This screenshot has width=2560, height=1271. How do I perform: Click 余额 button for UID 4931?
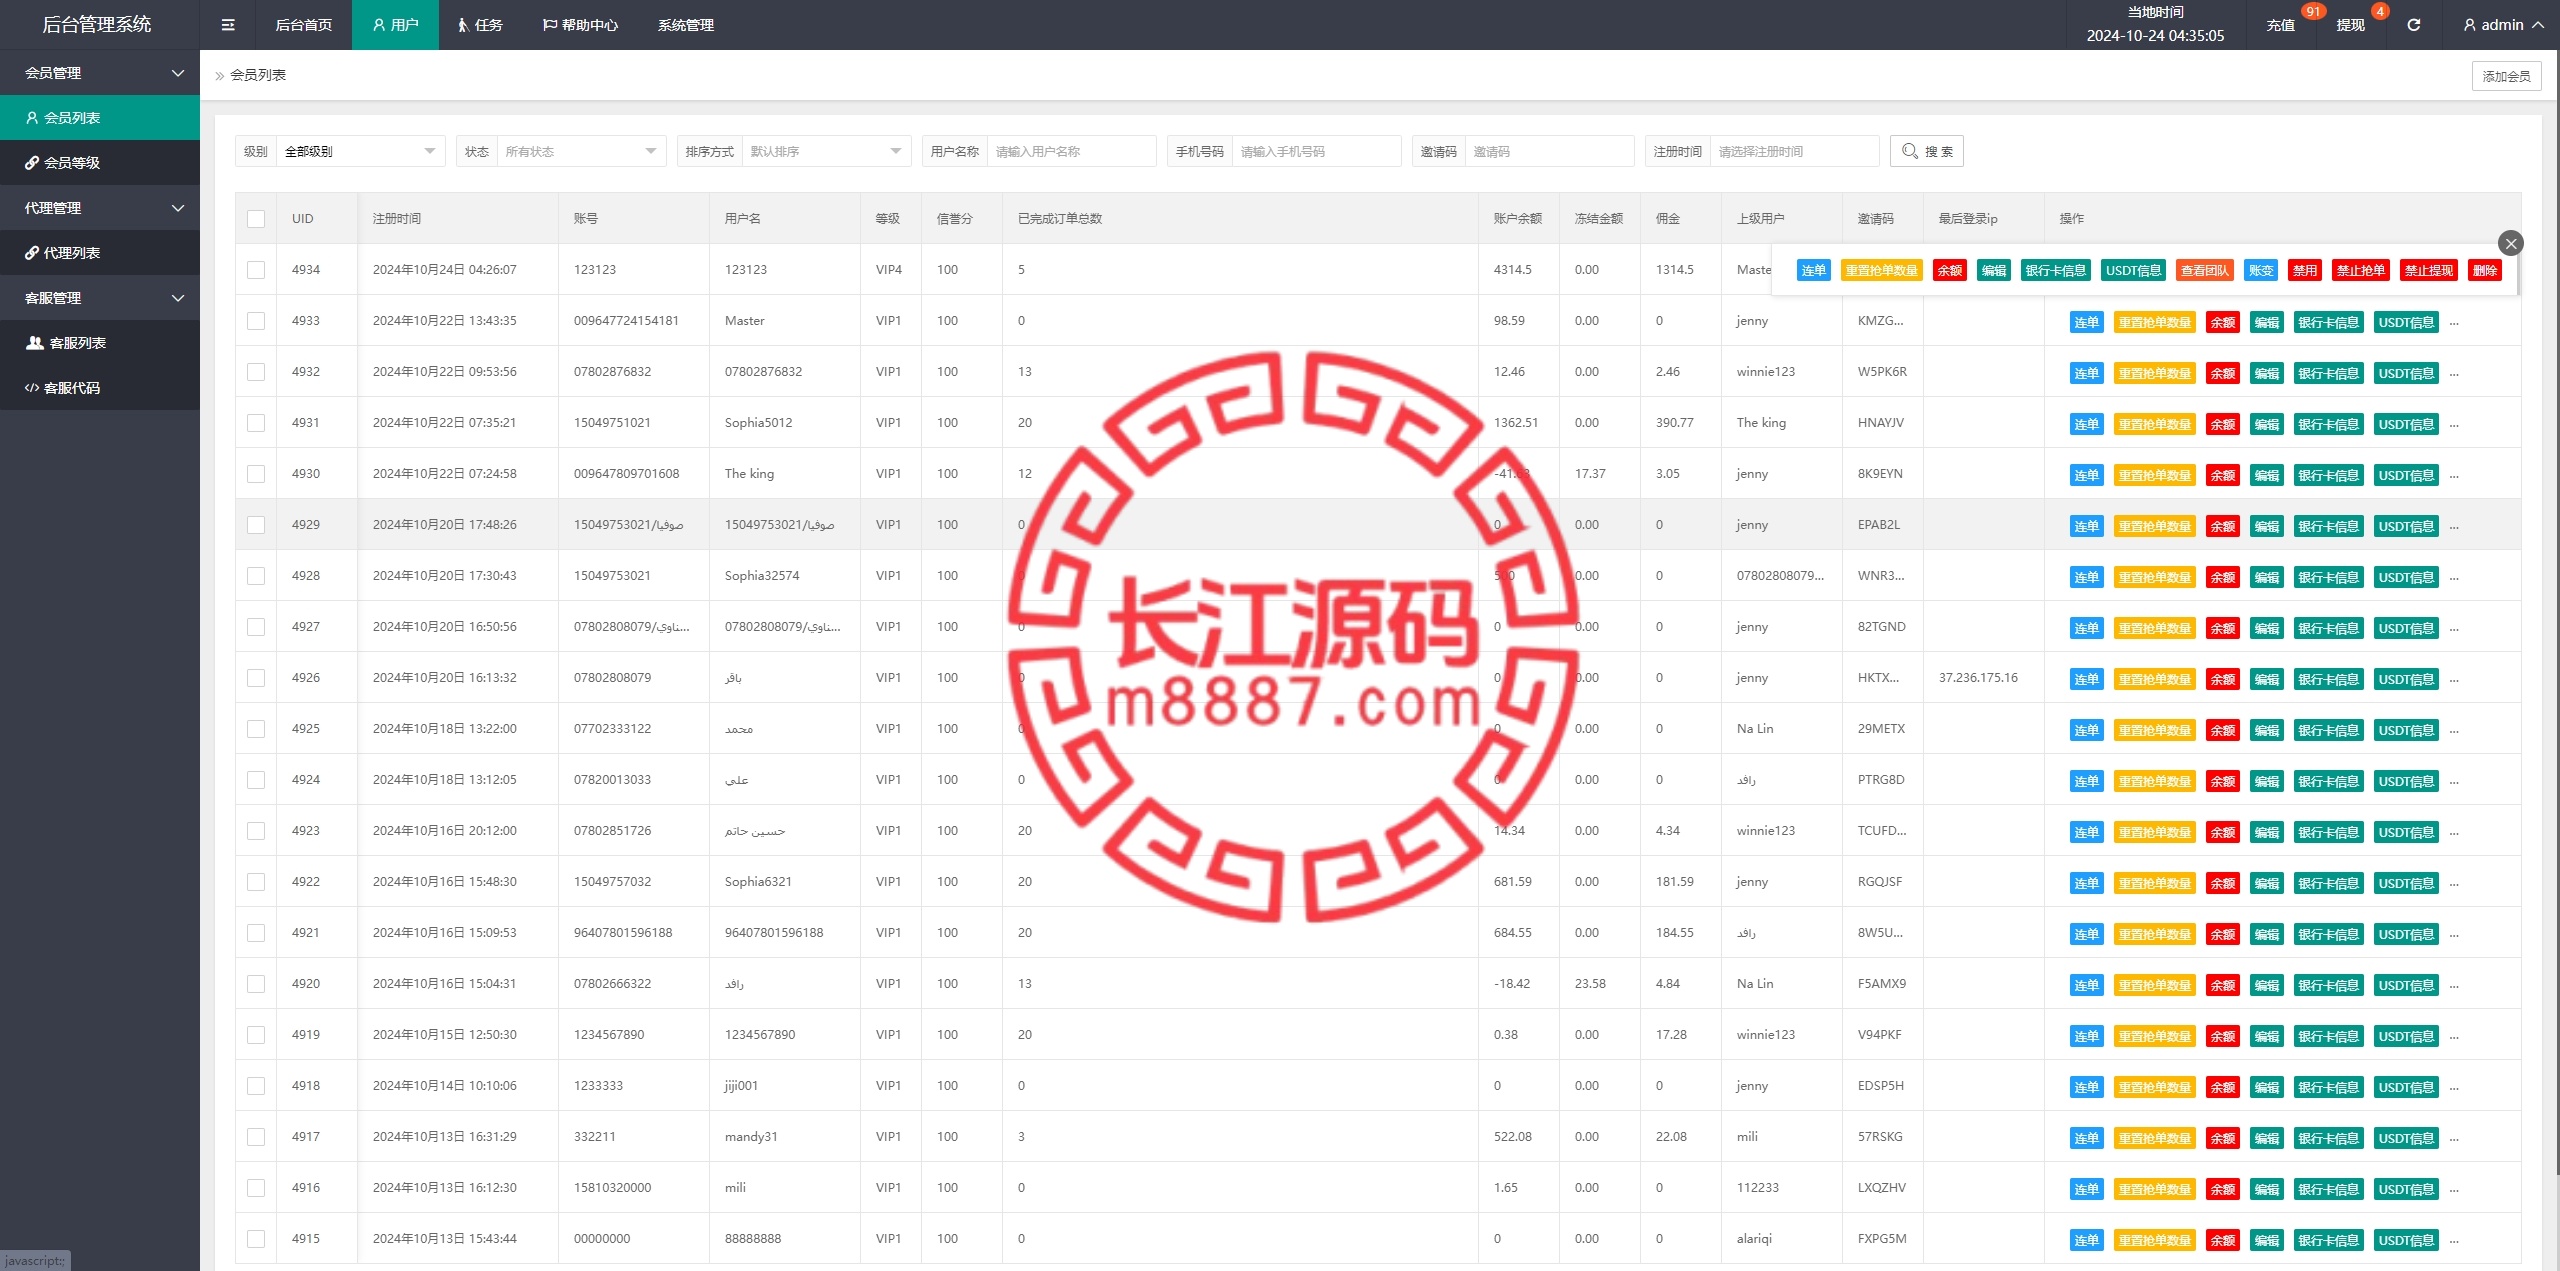tap(2222, 424)
